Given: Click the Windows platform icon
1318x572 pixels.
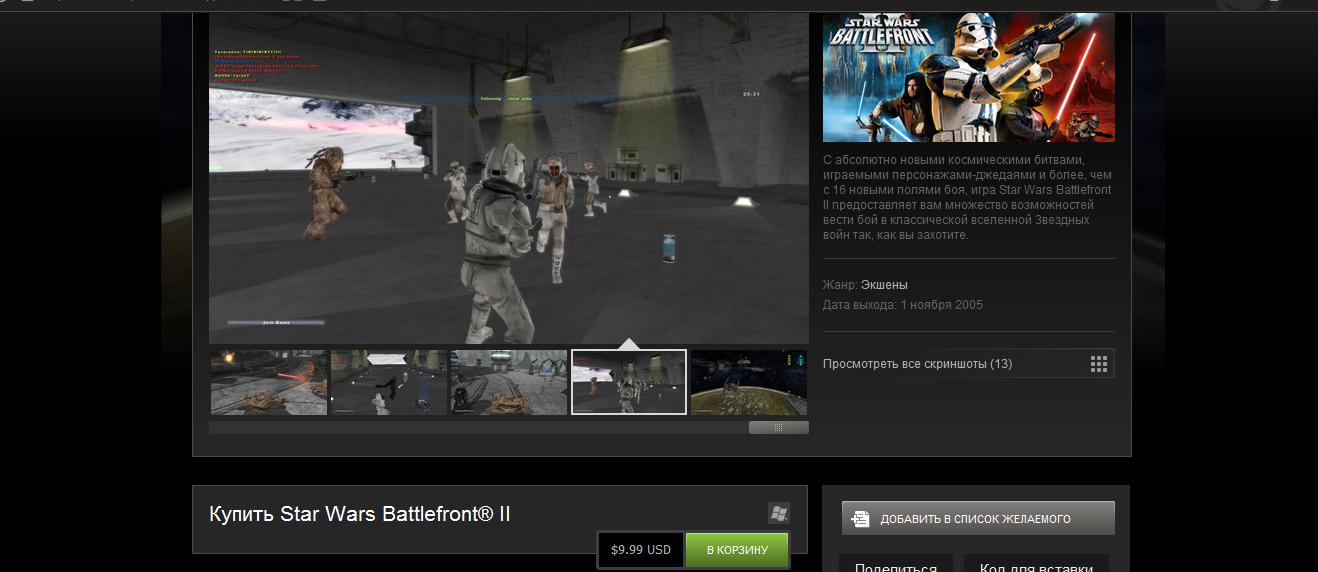Looking at the screenshot, I should click(779, 513).
